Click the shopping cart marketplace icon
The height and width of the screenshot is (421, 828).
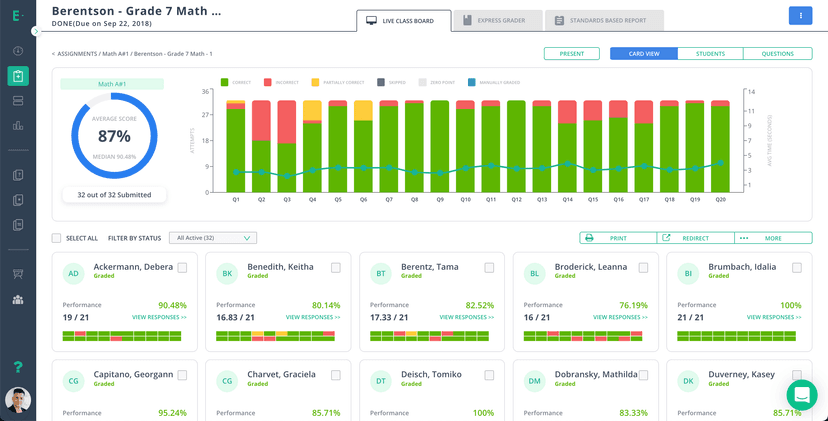point(18,274)
